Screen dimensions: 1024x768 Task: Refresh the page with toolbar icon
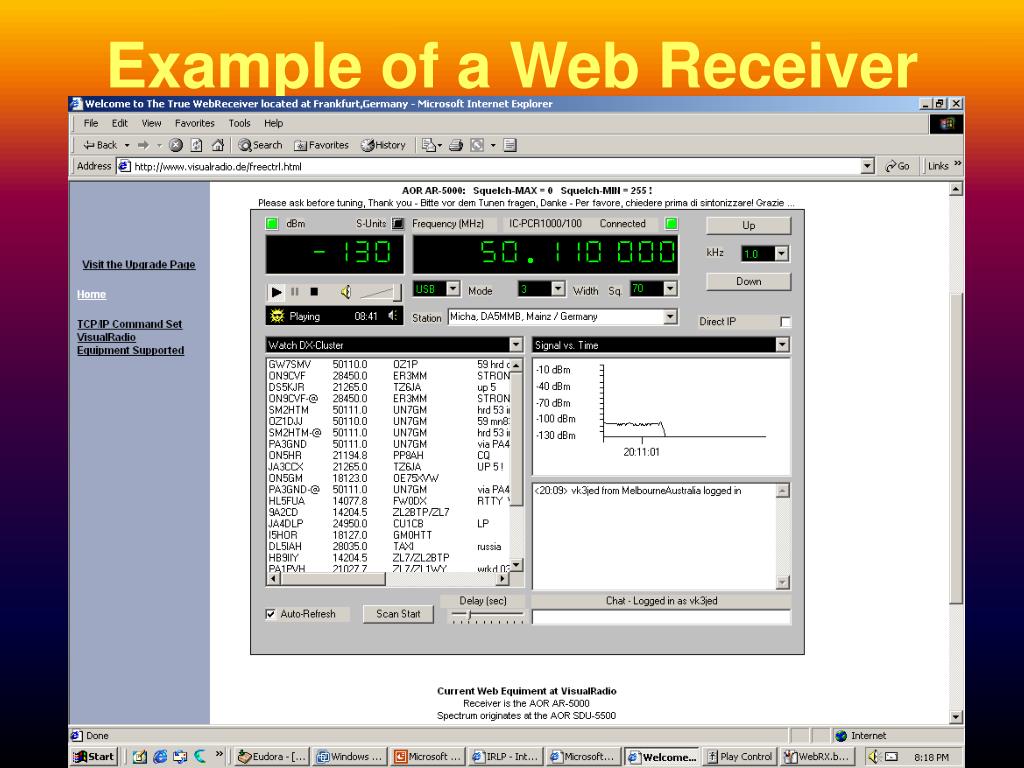(197, 145)
